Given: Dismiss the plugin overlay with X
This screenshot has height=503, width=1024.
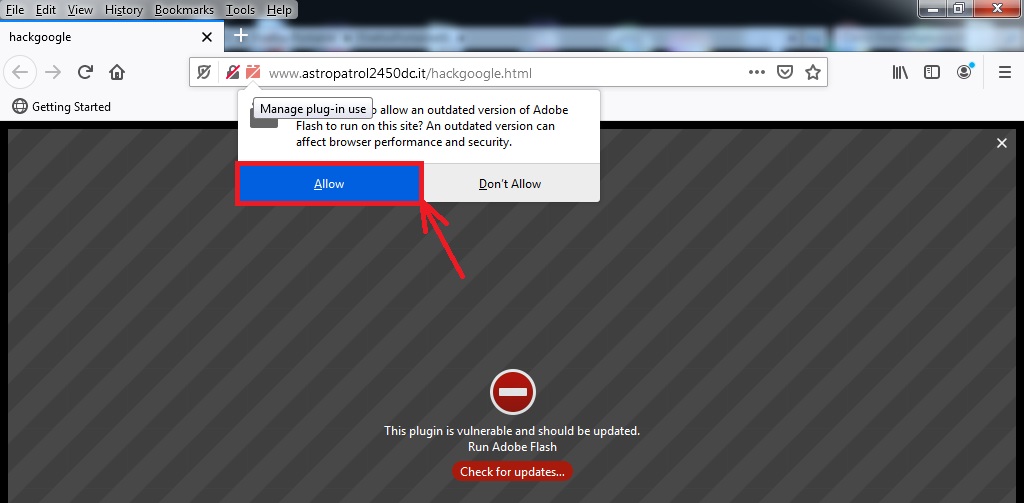Looking at the screenshot, I should point(1002,143).
